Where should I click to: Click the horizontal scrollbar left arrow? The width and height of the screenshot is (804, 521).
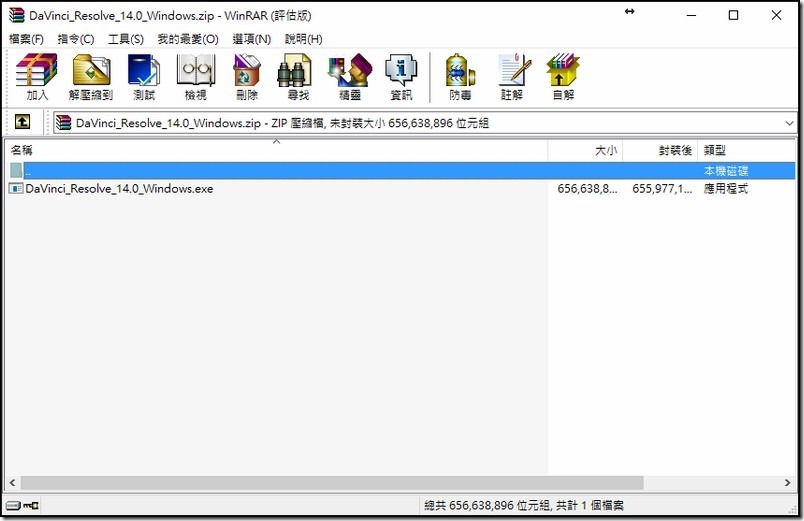[12, 483]
